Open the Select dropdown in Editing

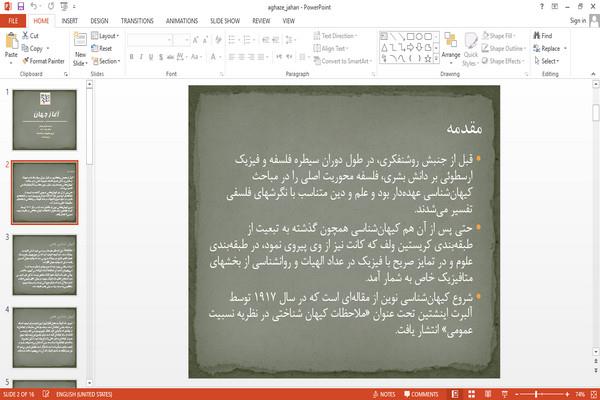pos(546,61)
